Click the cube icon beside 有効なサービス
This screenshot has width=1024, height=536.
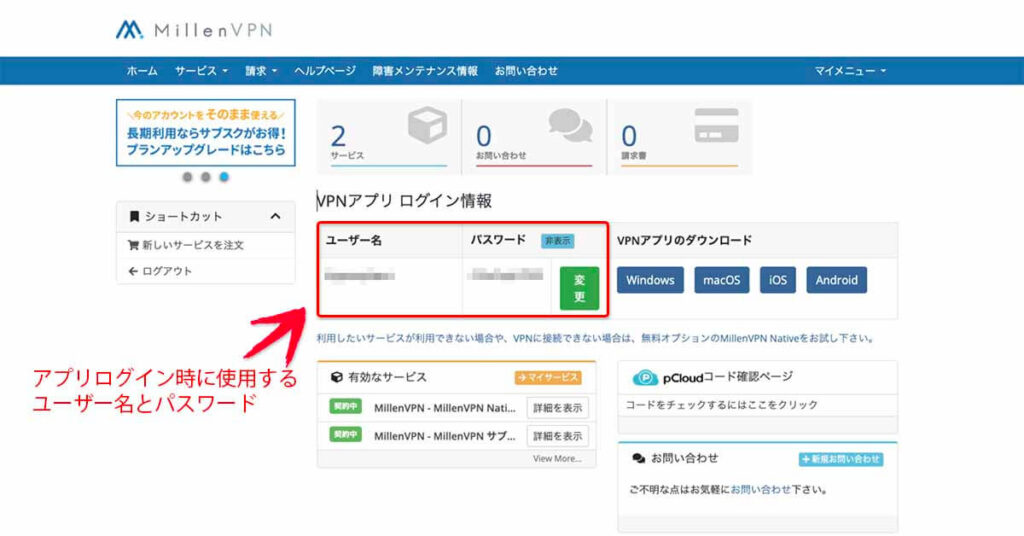point(336,377)
